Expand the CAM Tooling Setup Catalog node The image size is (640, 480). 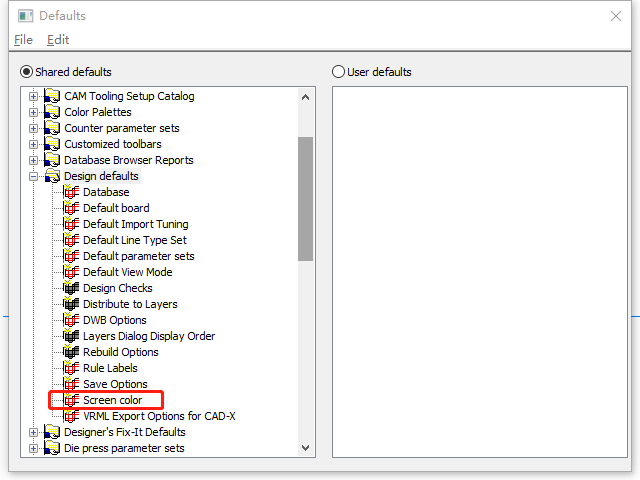(x=33, y=96)
